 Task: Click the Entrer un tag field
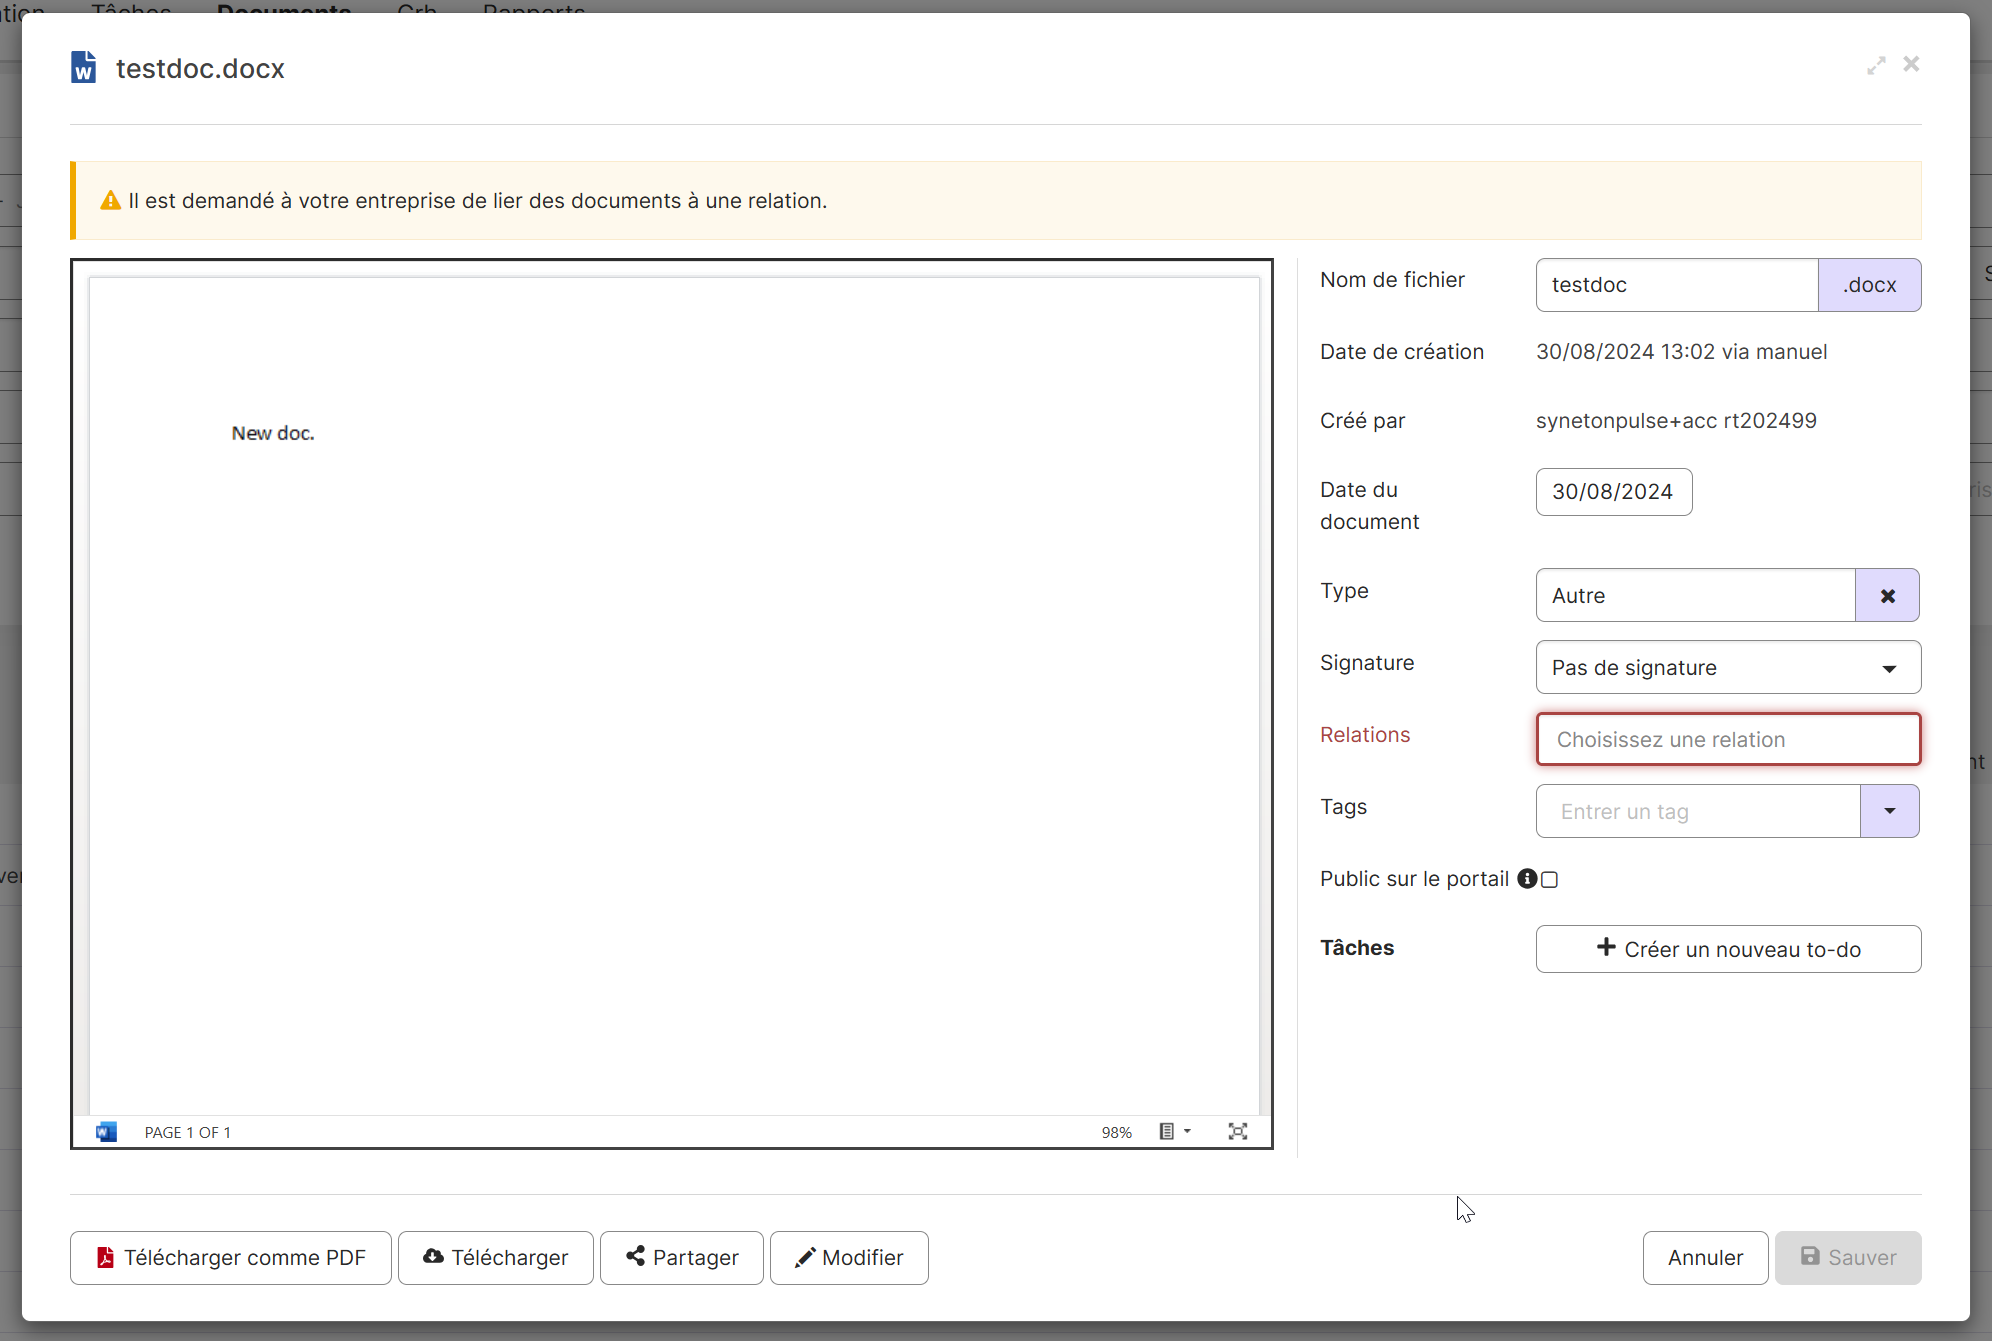click(x=1697, y=811)
